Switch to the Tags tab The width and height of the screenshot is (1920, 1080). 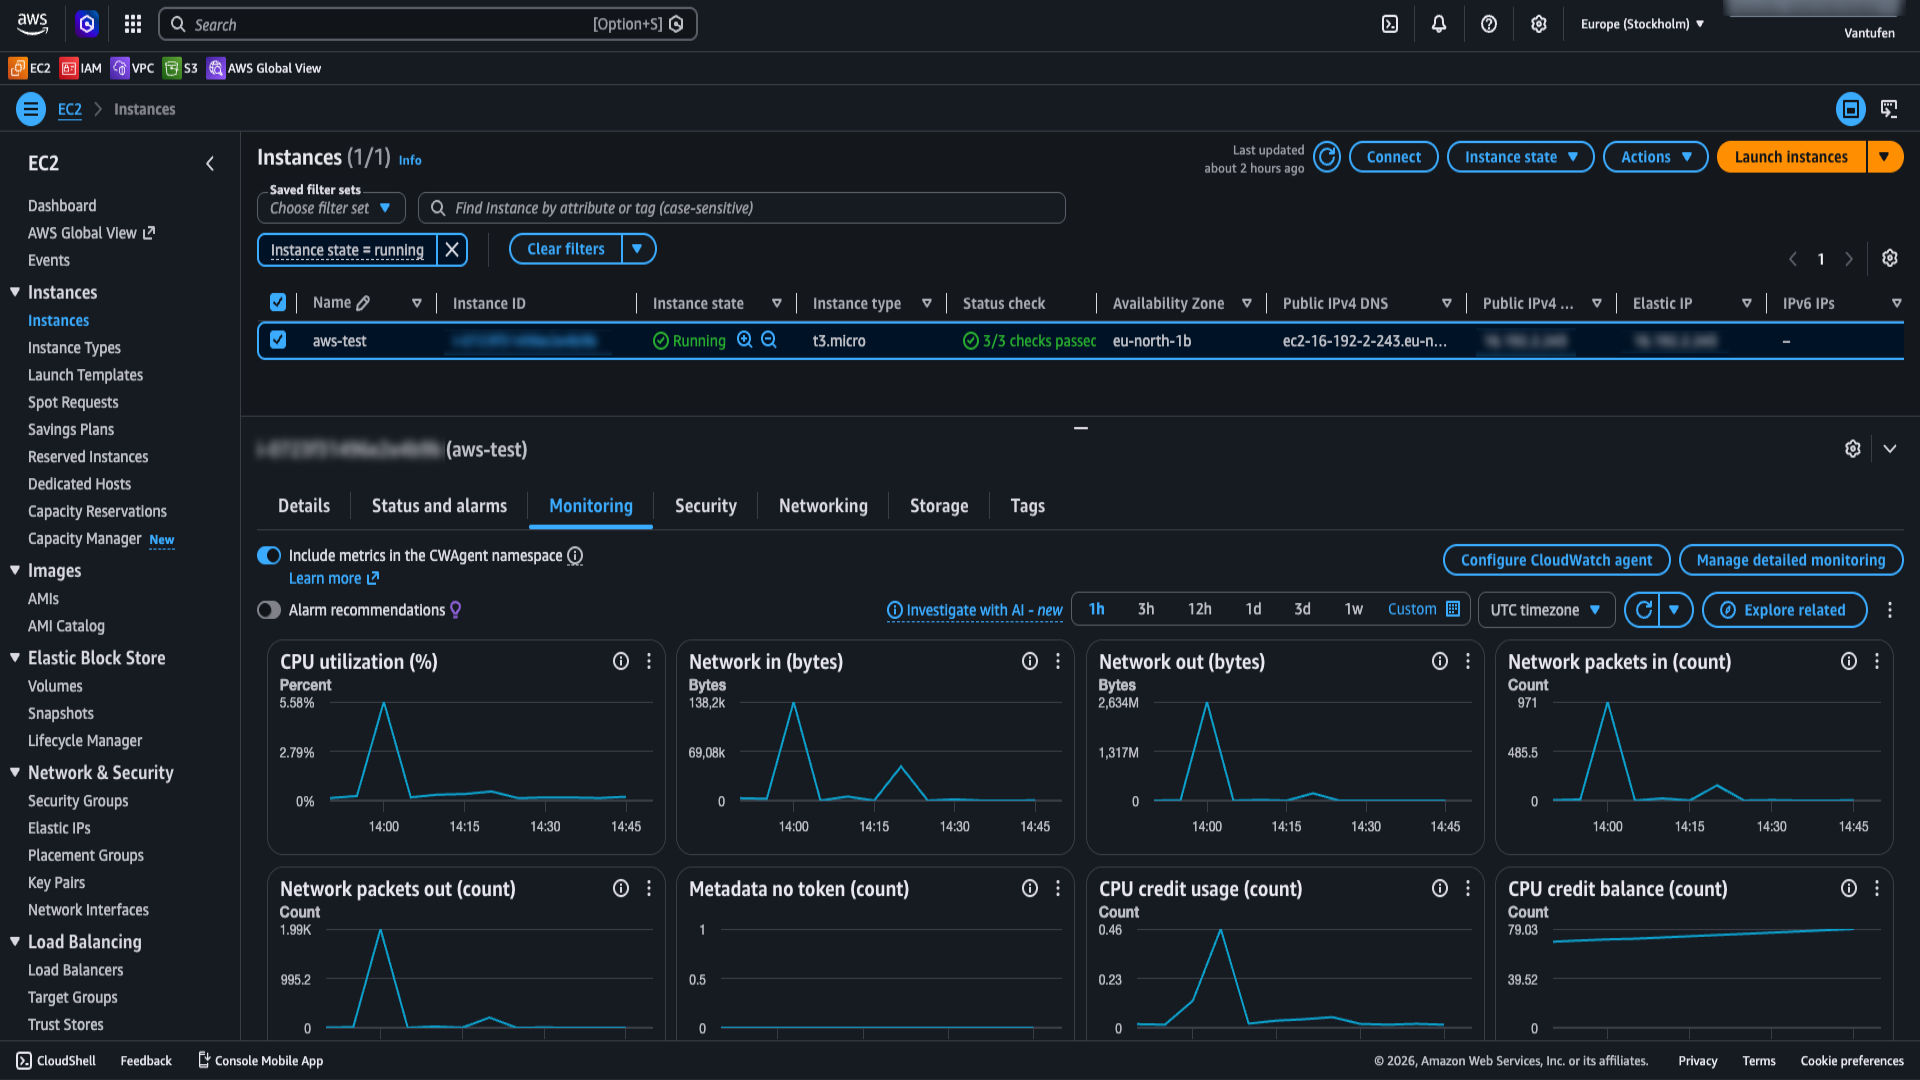(1027, 506)
